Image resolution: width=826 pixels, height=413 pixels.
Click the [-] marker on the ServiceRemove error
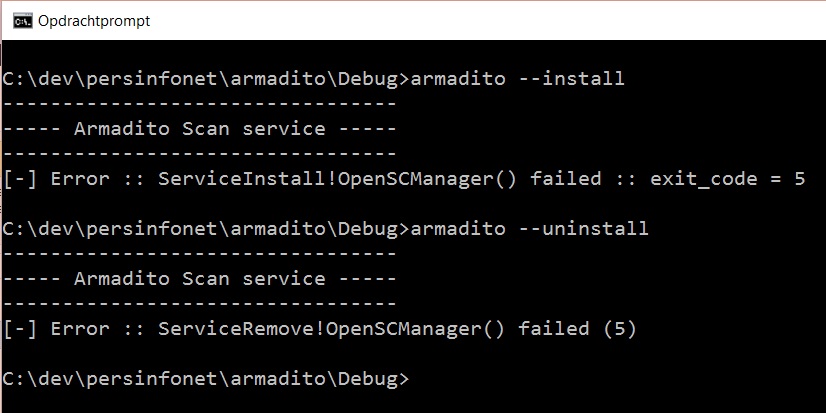point(20,329)
